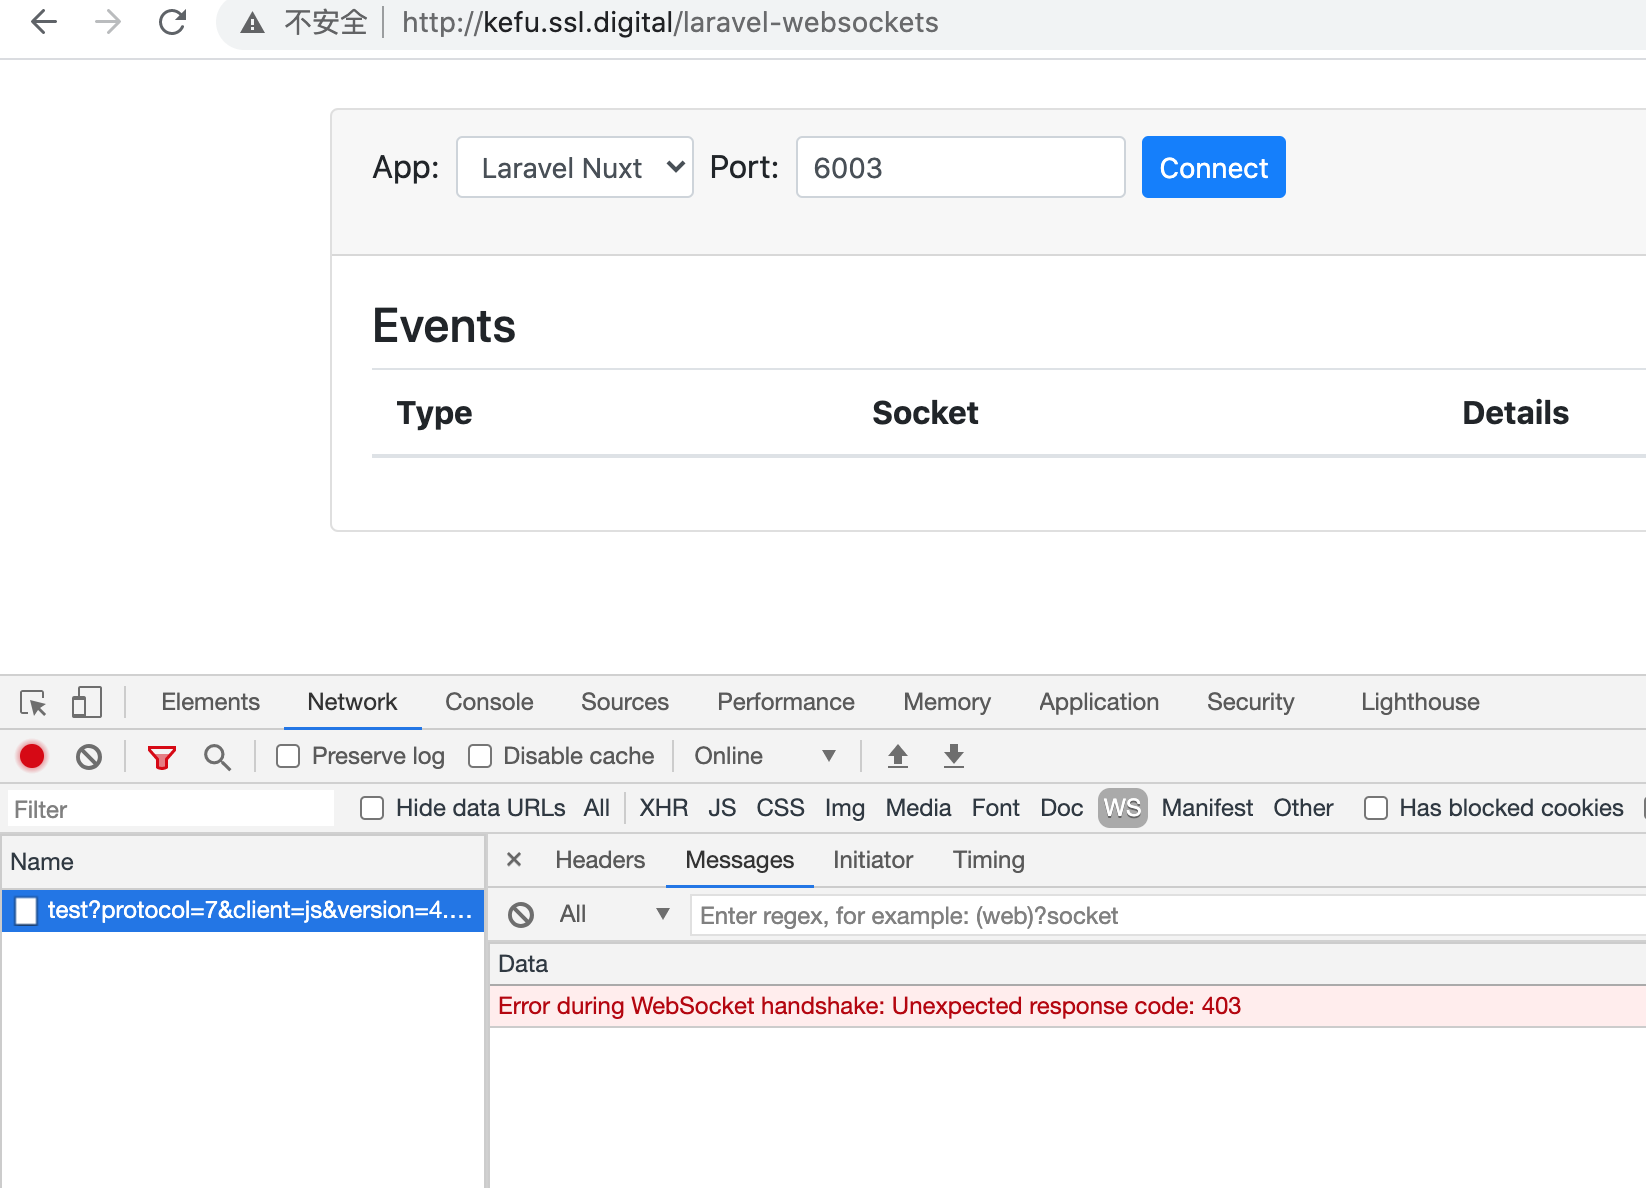The width and height of the screenshot is (1646, 1188).
Task: Open the network filter bar
Action: [162, 756]
